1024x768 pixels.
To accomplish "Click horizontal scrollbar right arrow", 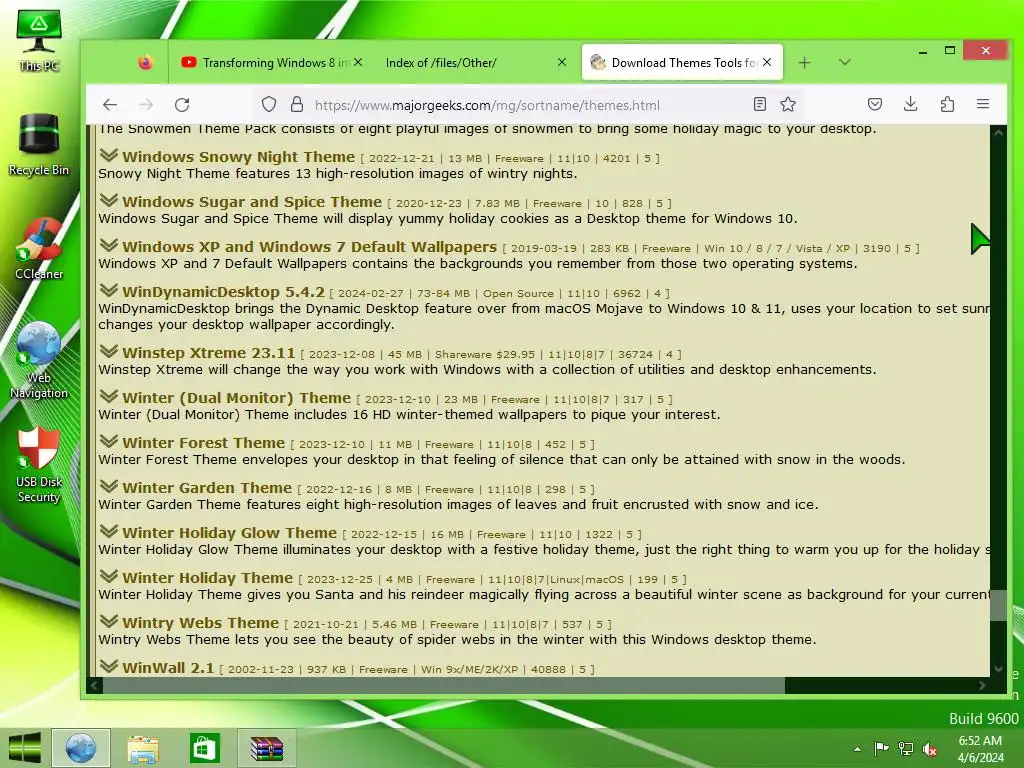I will [982, 685].
